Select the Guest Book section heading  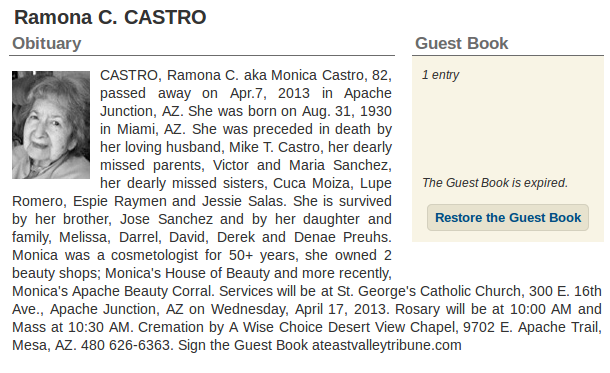[461, 43]
